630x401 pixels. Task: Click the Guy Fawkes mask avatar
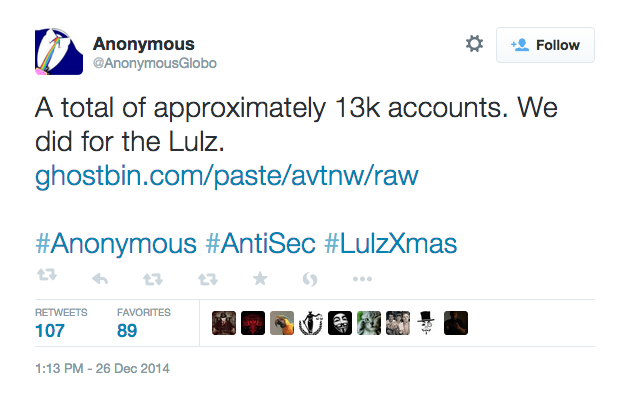[340, 322]
